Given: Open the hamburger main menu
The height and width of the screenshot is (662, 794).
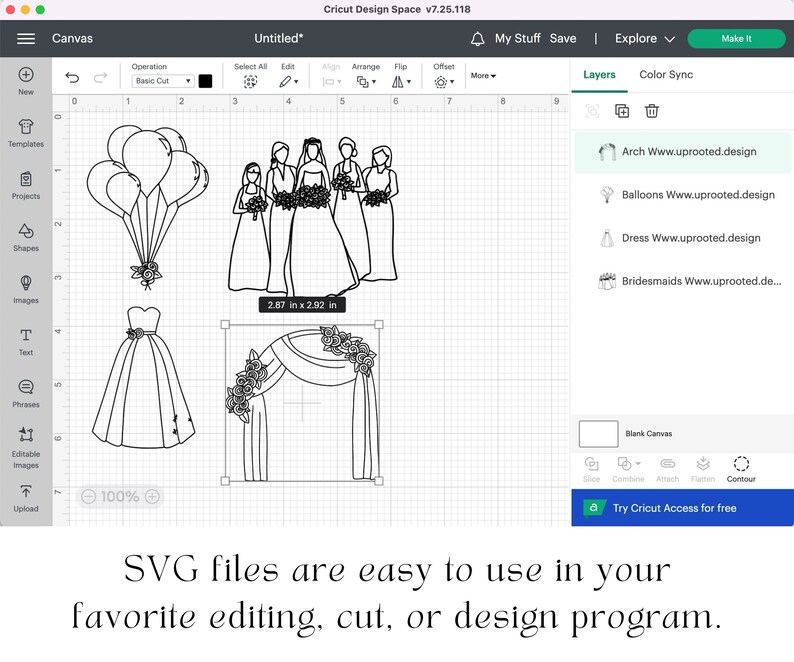Looking at the screenshot, I should pyautogui.click(x=26, y=38).
